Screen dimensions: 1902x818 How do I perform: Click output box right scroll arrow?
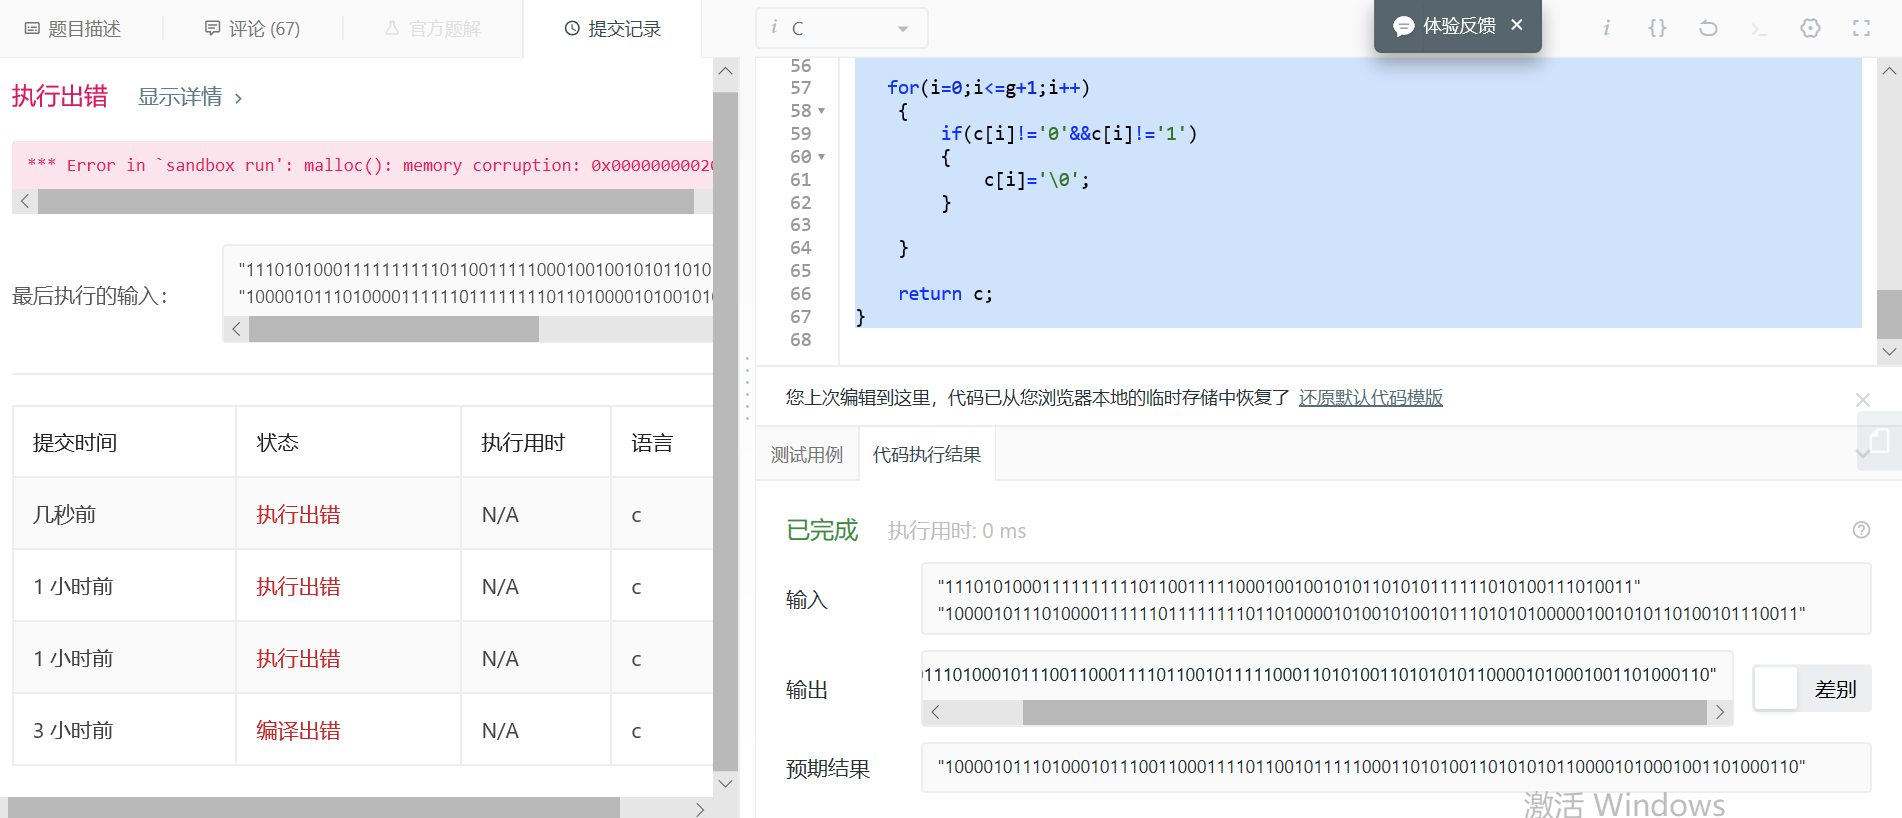[x=1720, y=712]
